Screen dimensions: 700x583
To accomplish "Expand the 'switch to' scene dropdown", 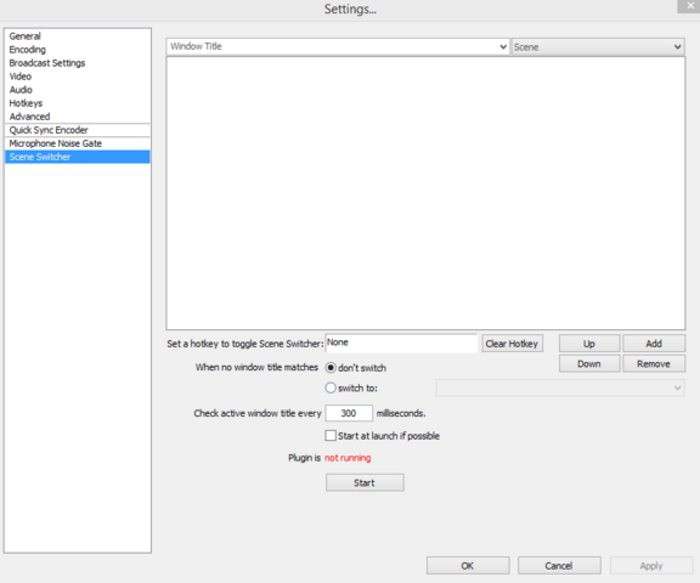I will [x=560, y=388].
